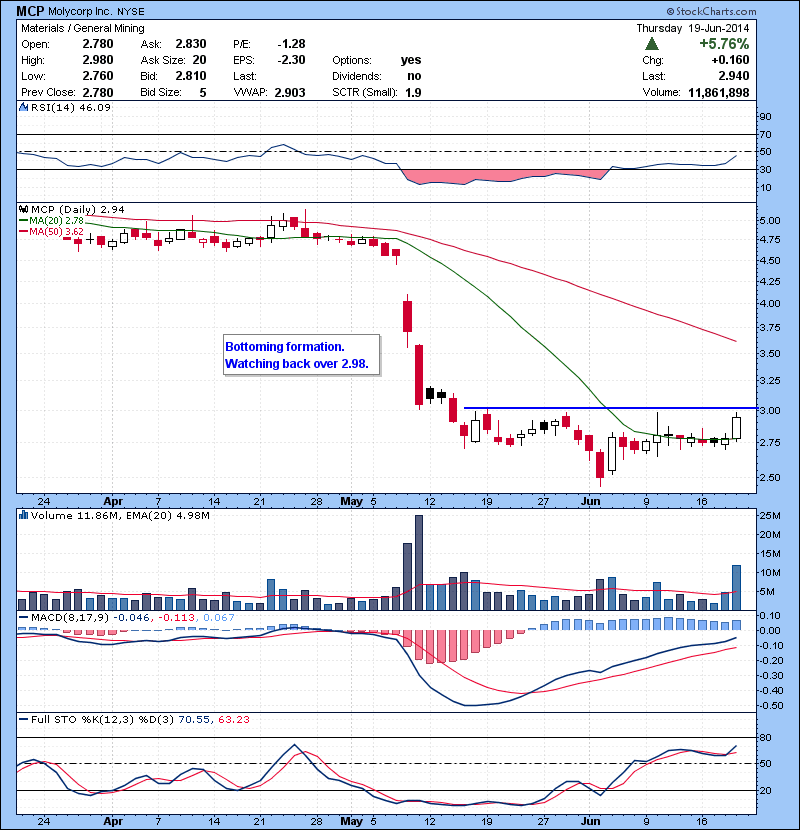Click the EPS value -2.30
The image size is (800, 830).
[292, 60]
